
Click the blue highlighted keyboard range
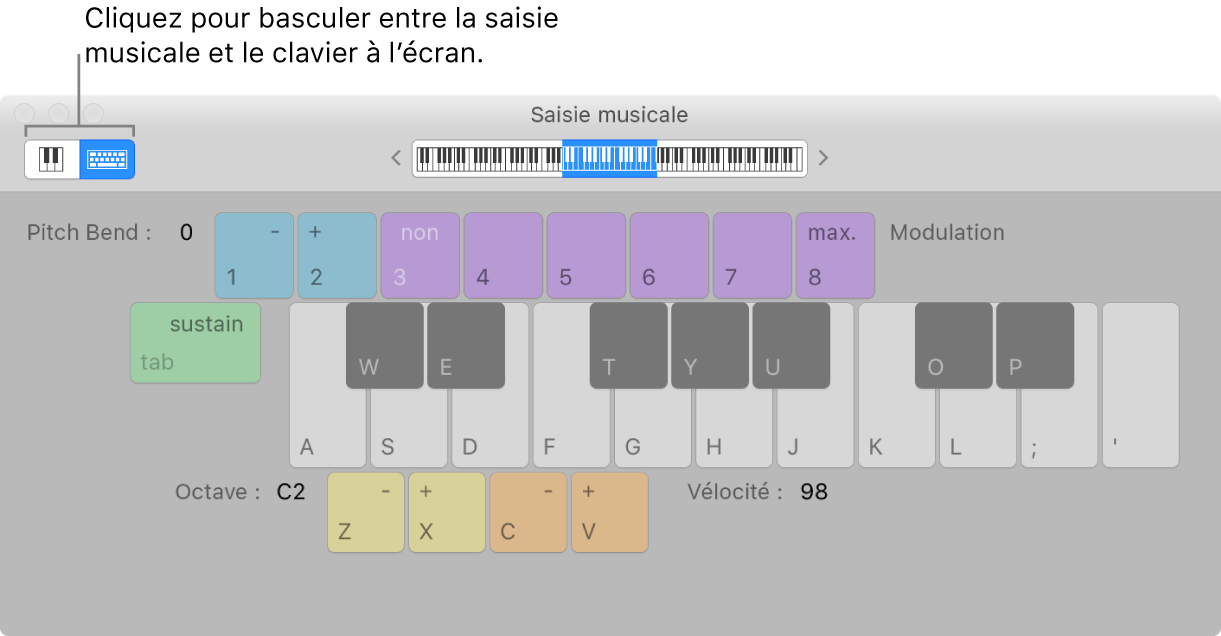point(610,158)
